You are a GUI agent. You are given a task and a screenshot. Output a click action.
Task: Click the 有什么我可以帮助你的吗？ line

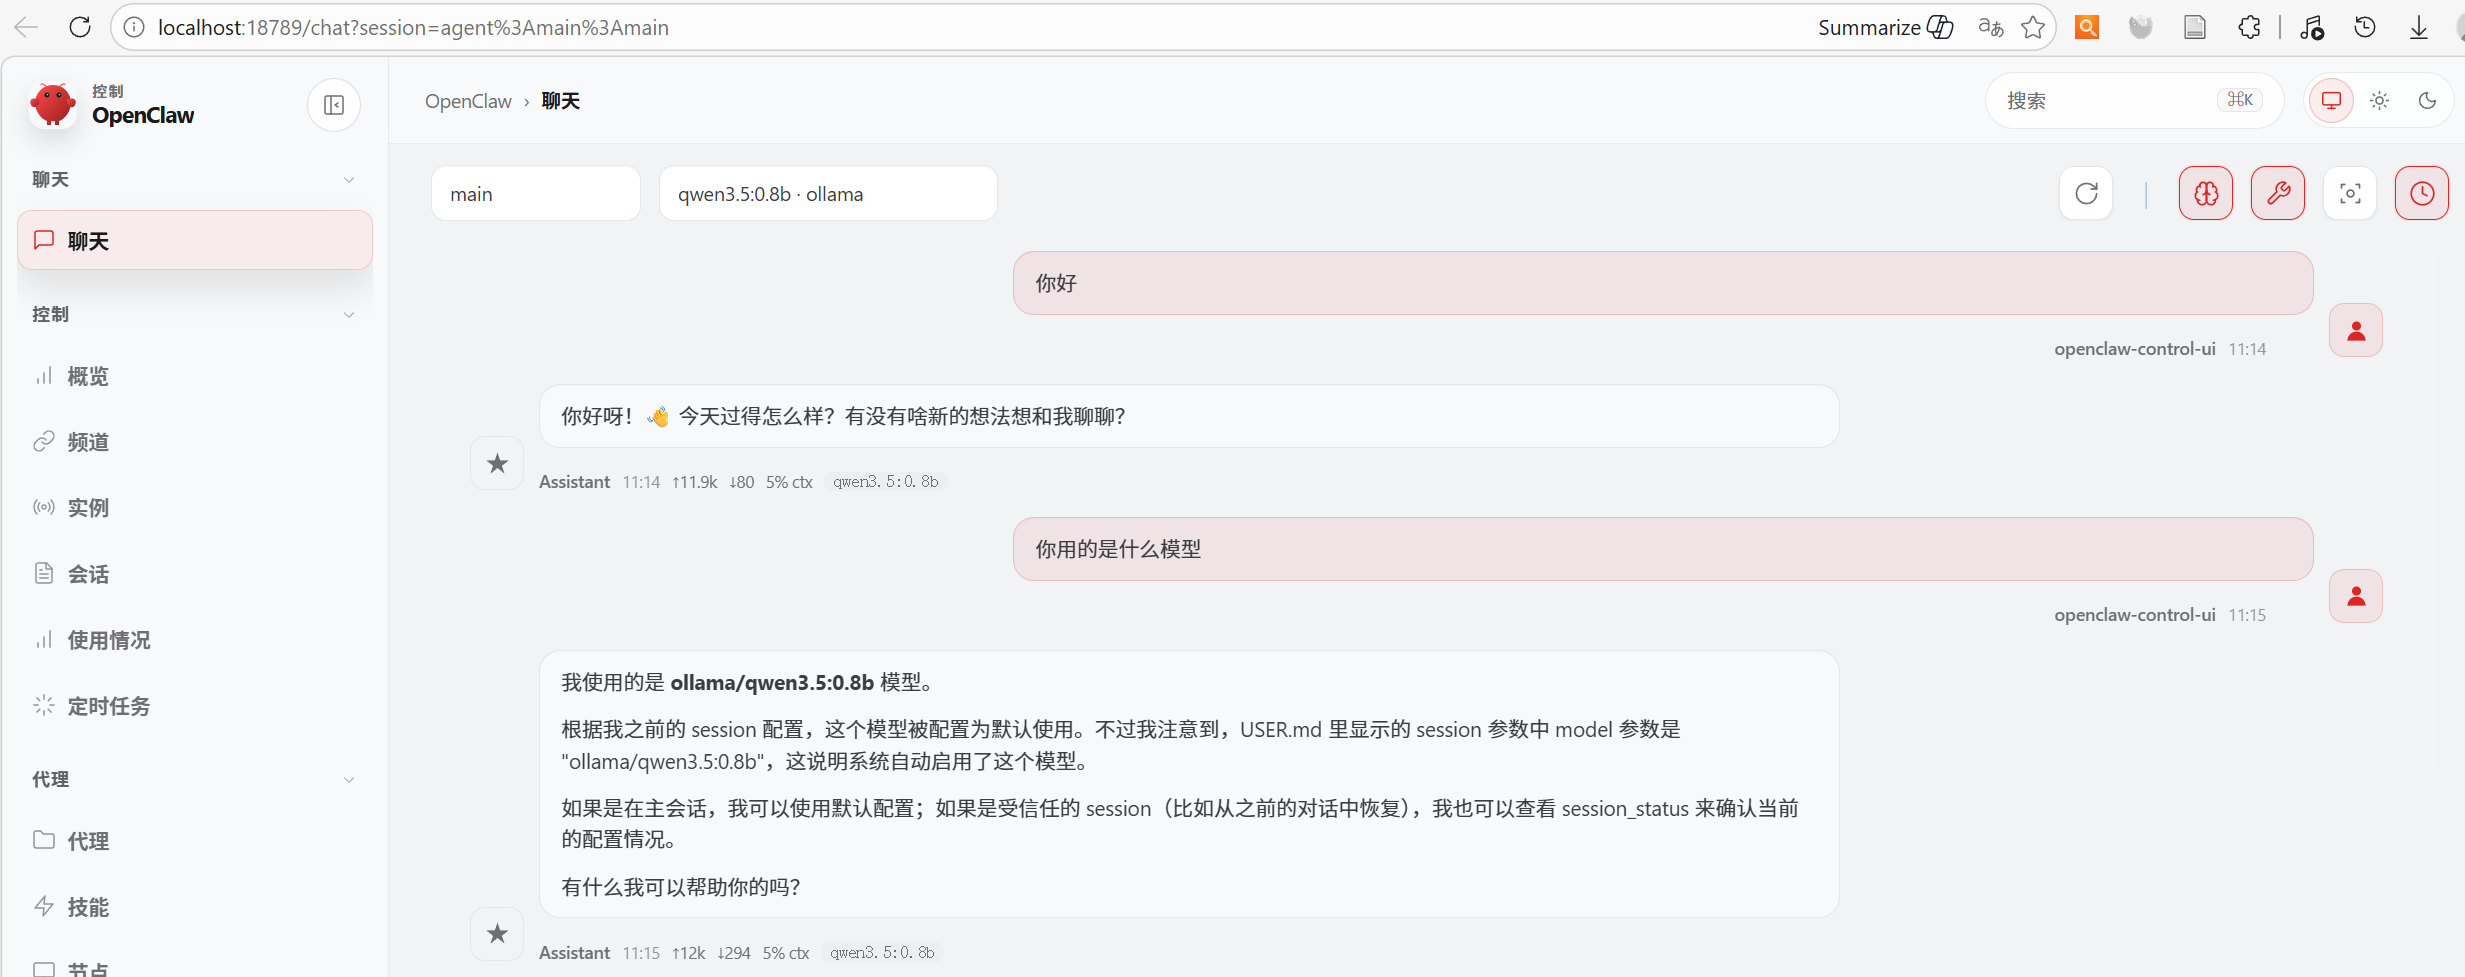[681, 887]
